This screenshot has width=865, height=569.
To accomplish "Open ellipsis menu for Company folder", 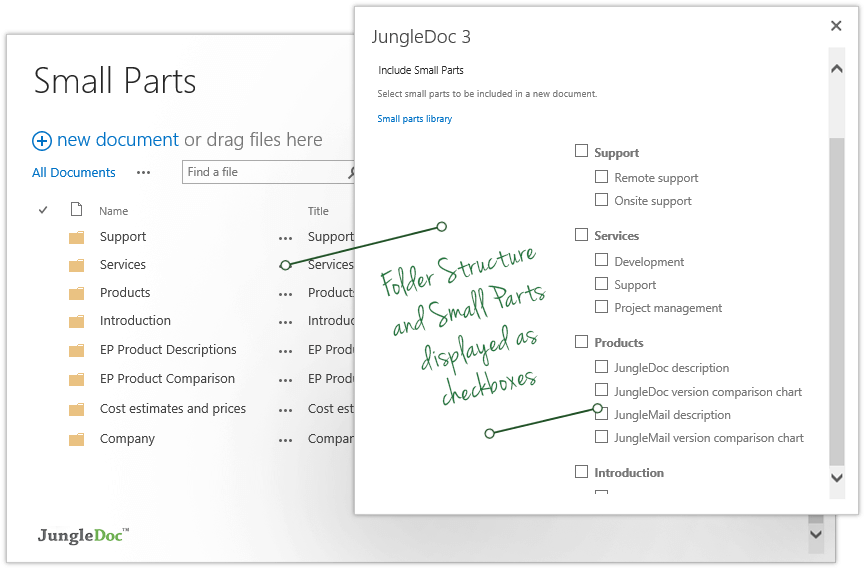I will click(x=285, y=441).
